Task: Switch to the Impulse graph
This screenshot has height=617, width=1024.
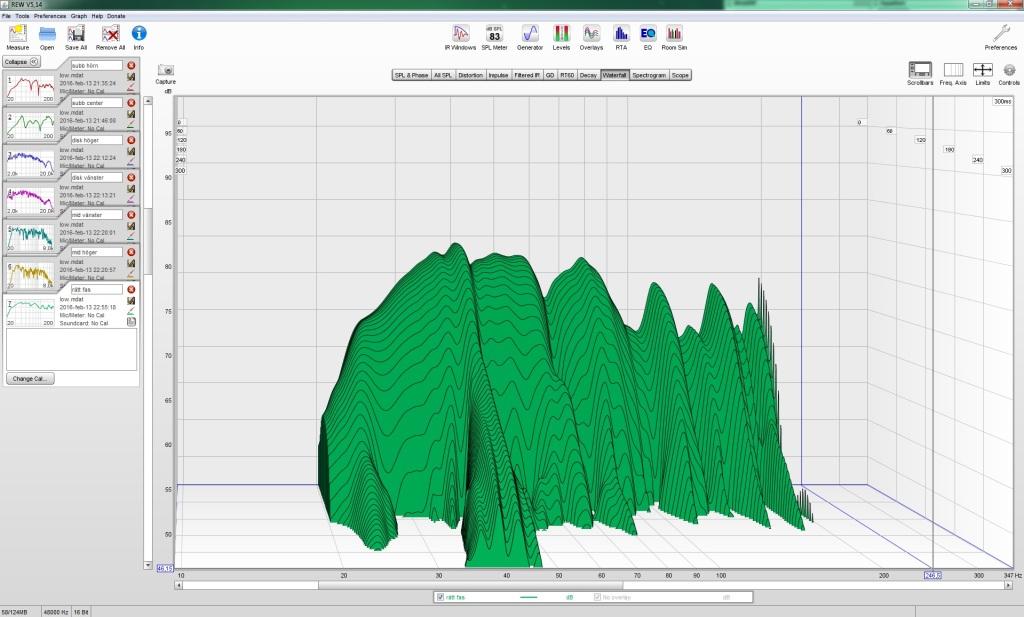Action: coord(498,75)
